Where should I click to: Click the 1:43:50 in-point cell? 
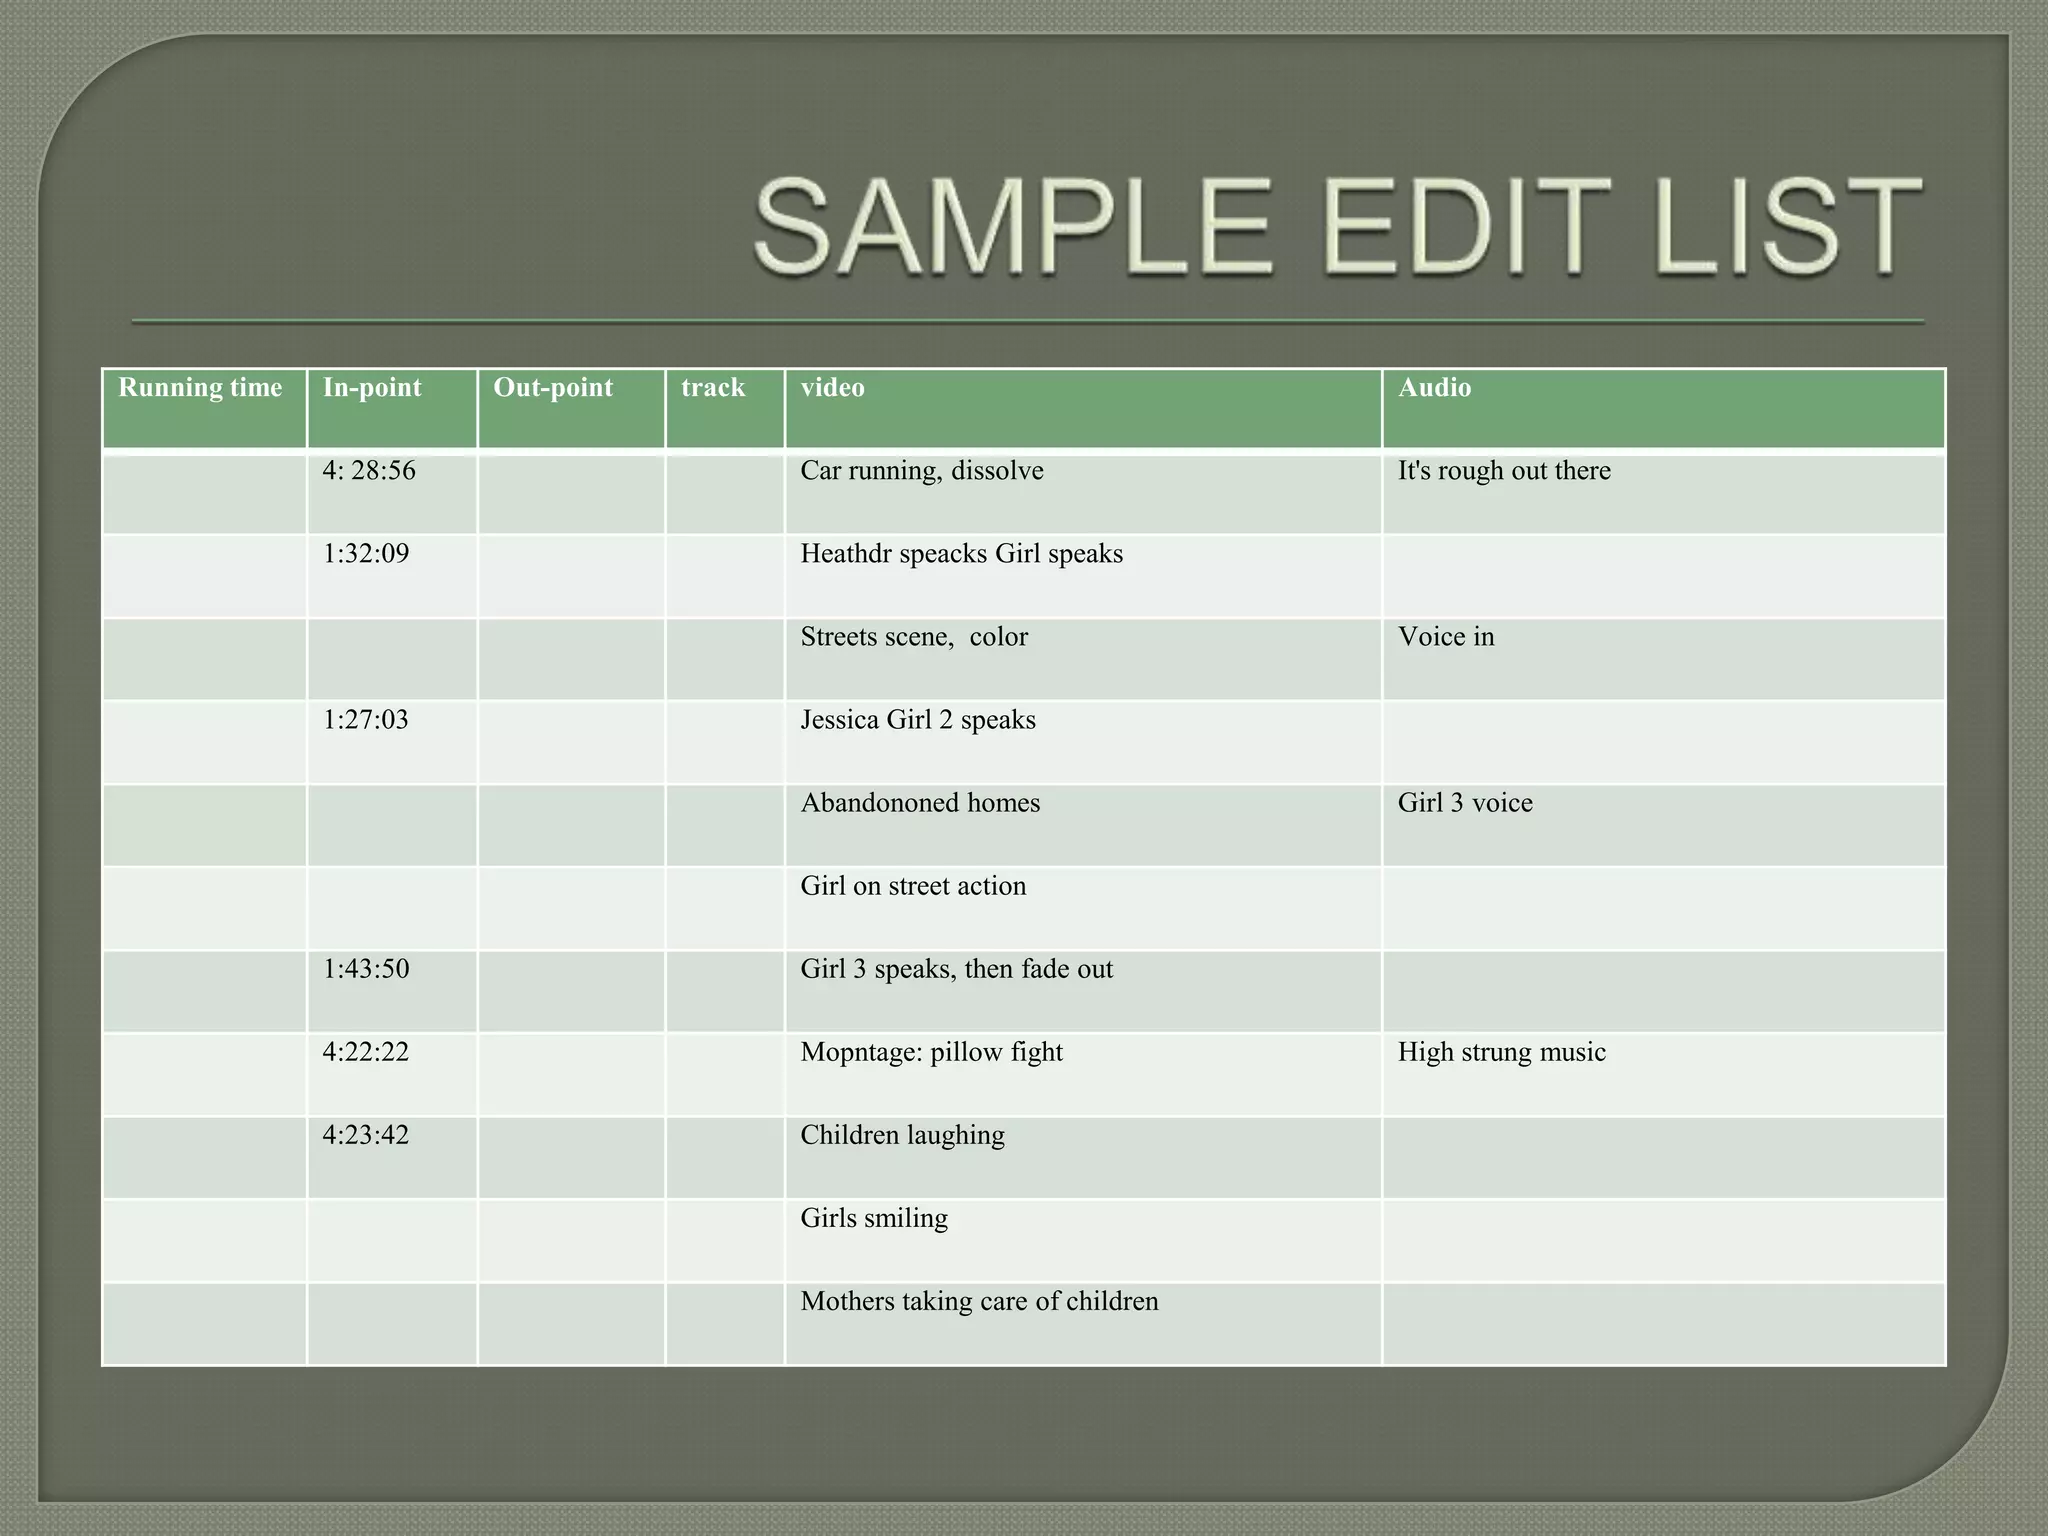(x=392, y=991)
